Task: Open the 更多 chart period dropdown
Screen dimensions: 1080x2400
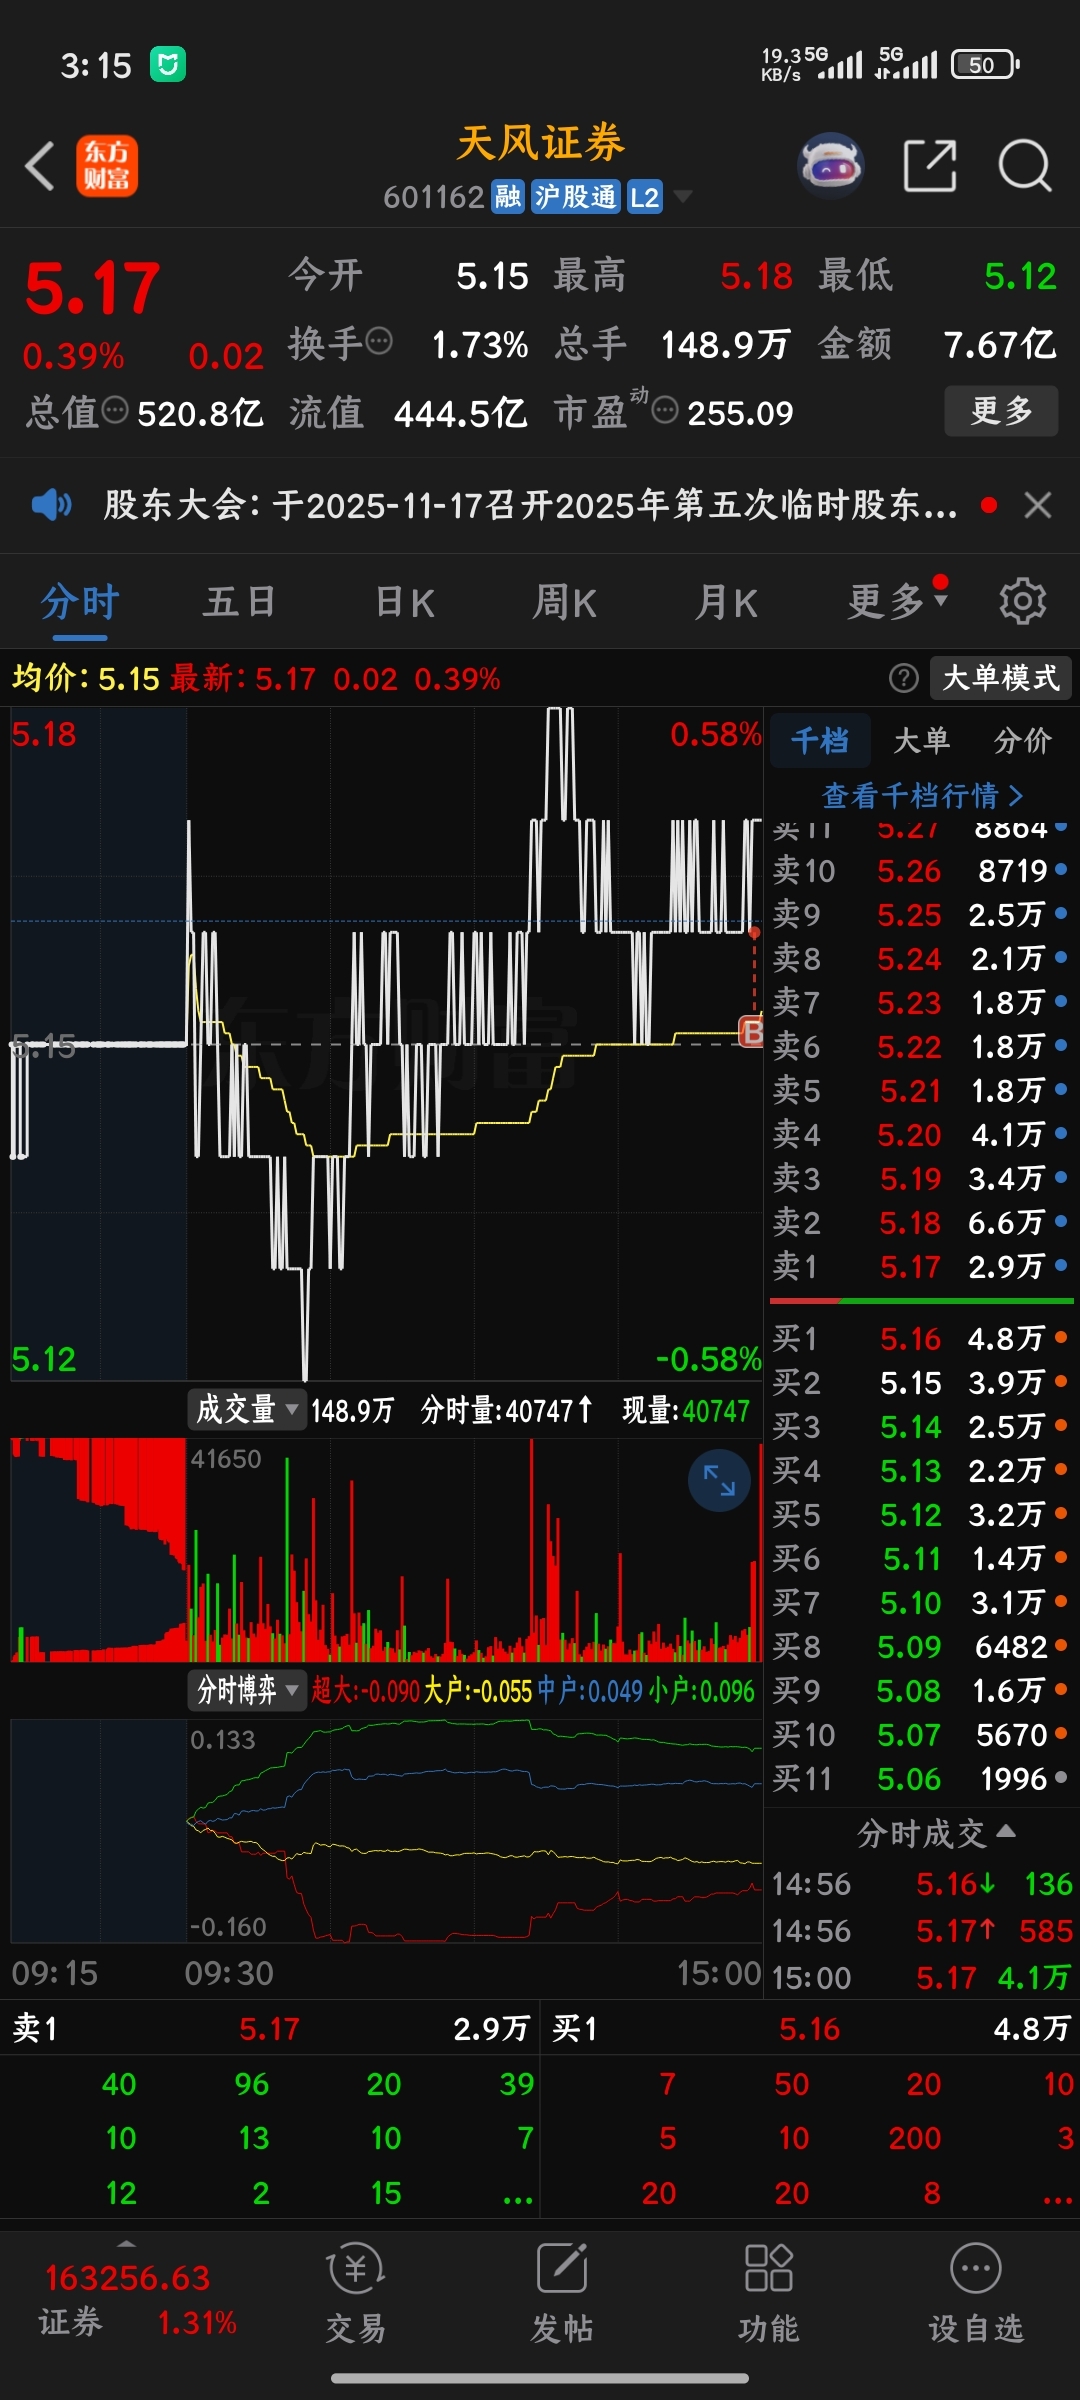Action: click(897, 601)
